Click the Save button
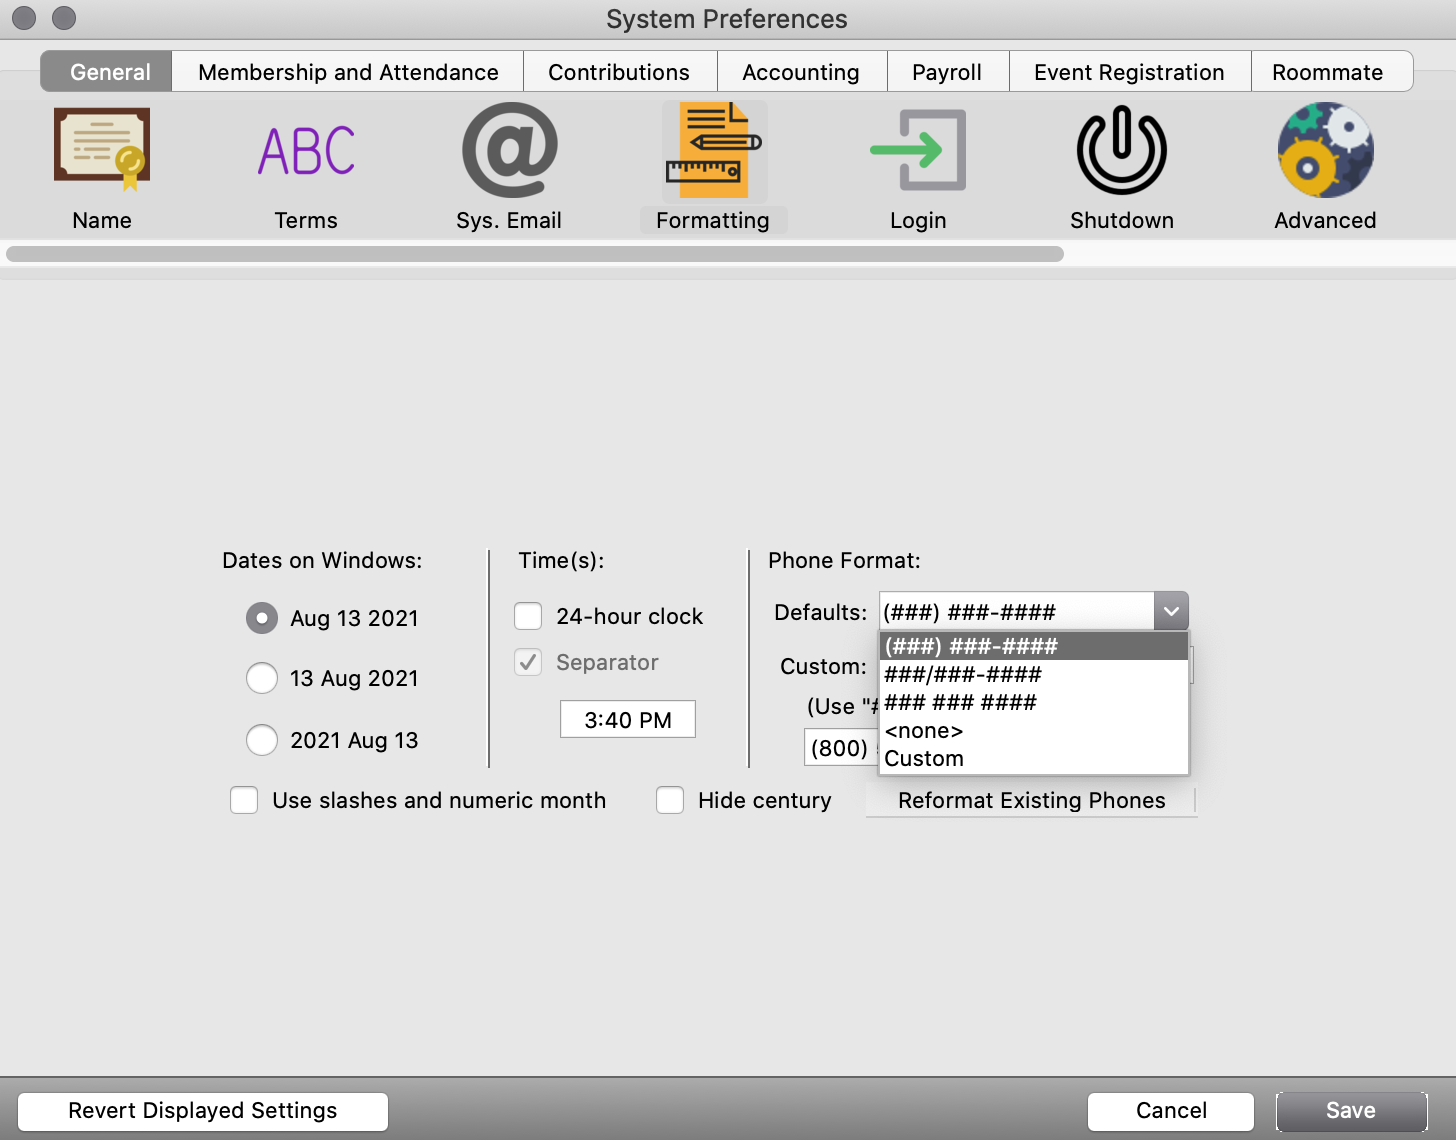This screenshot has width=1456, height=1140. coord(1350,1111)
